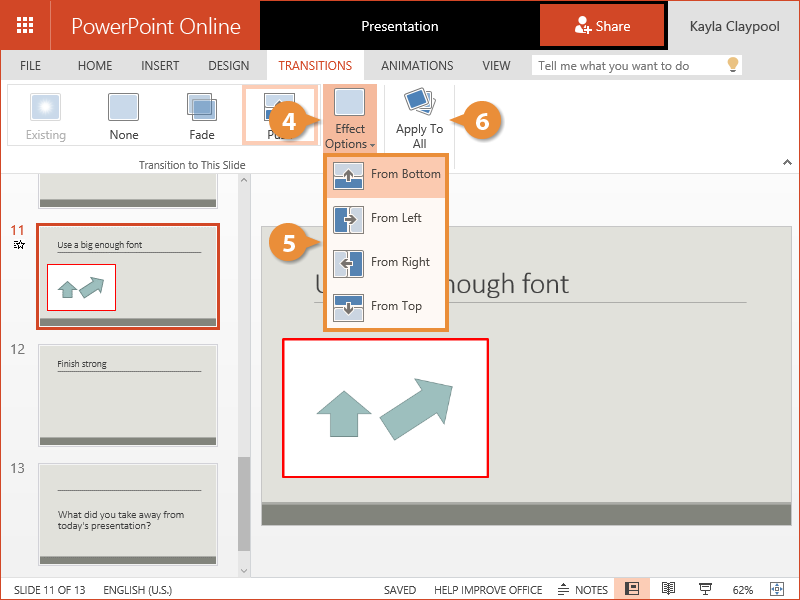Screen dimensions: 800x600
Task: Click the Apply To All icon
Action: point(419,102)
